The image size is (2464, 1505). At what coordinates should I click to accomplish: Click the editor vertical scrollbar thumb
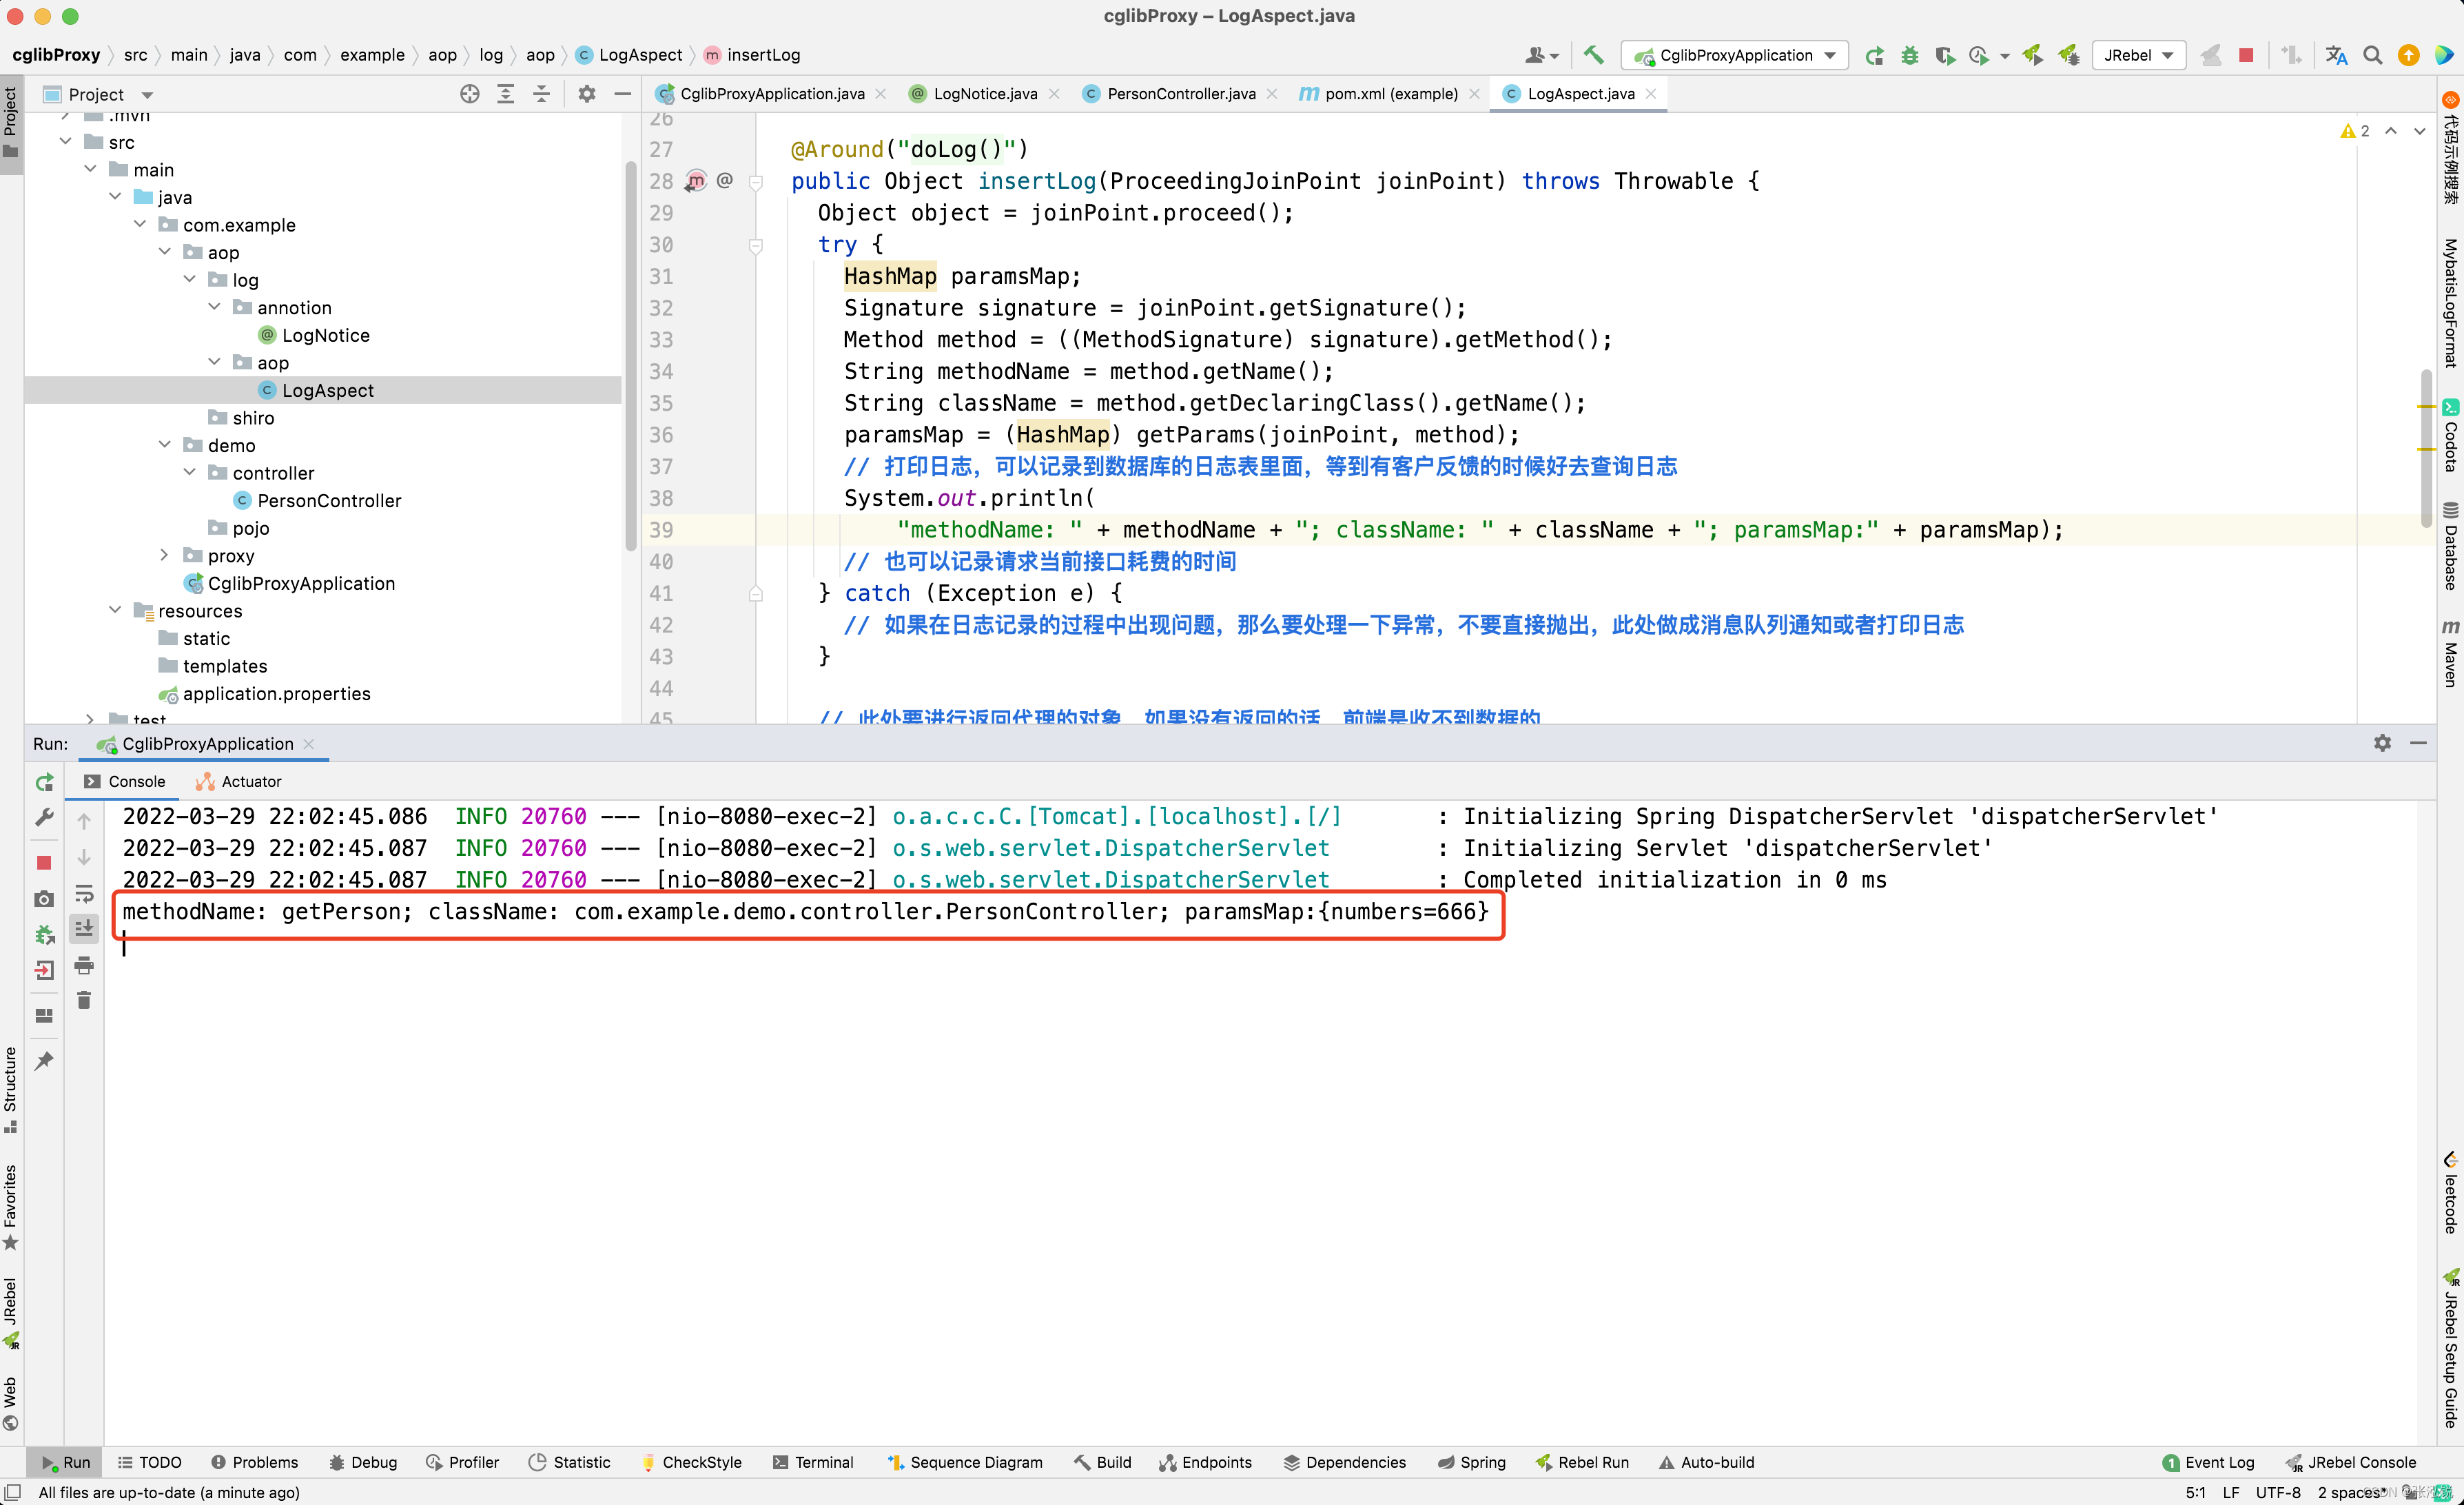click(x=2426, y=448)
